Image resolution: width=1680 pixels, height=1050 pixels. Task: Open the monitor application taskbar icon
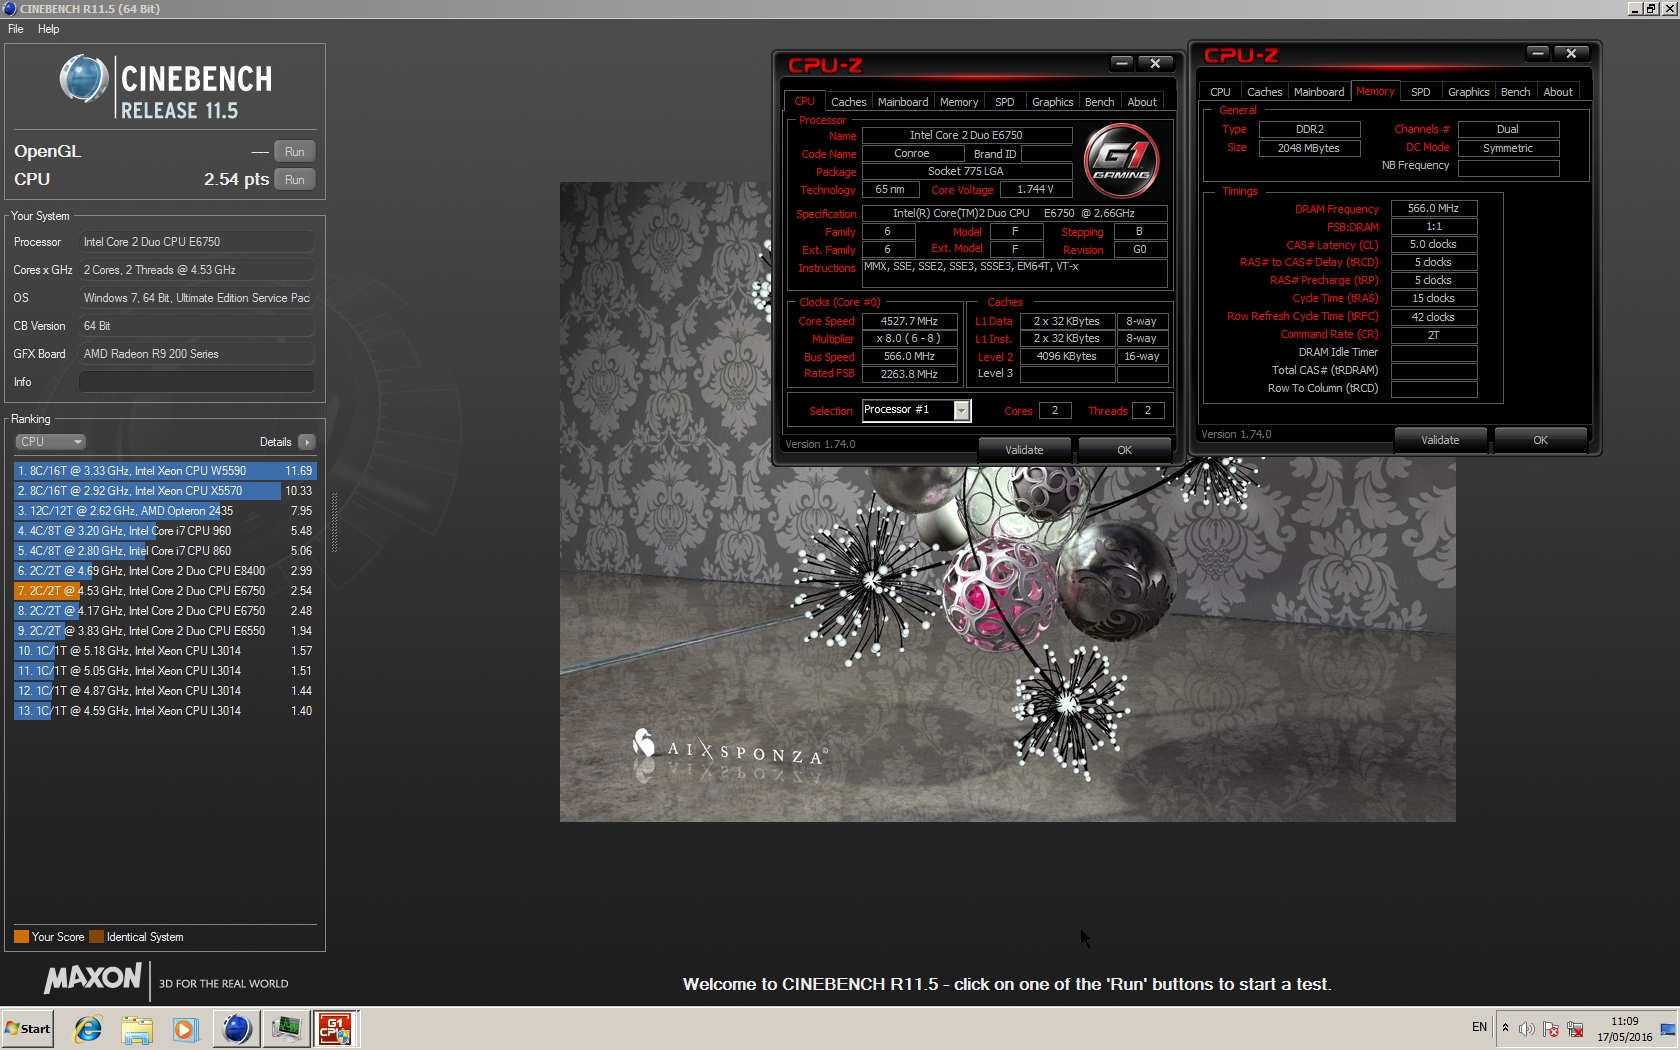click(287, 1029)
